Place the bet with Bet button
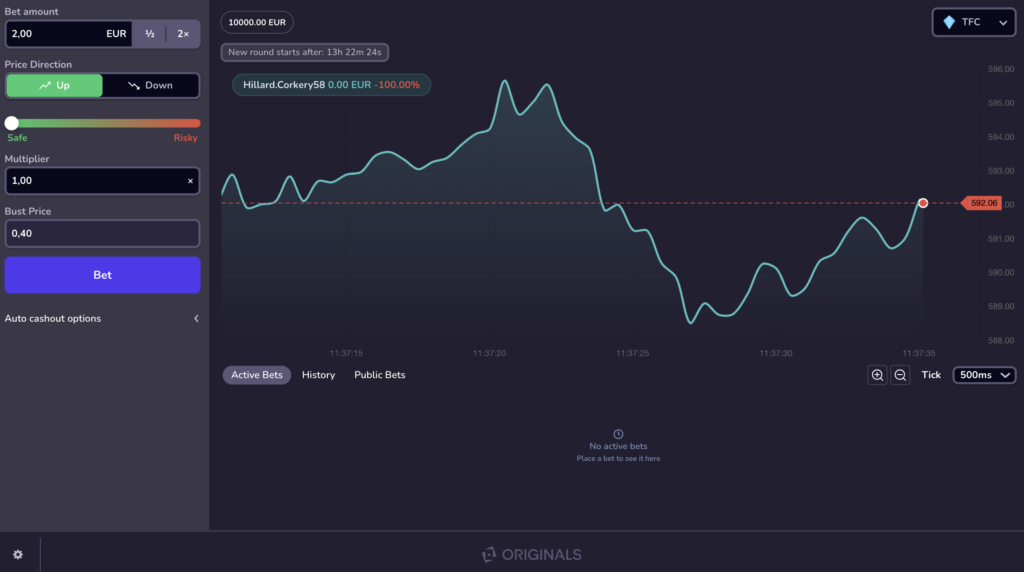 (102, 275)
